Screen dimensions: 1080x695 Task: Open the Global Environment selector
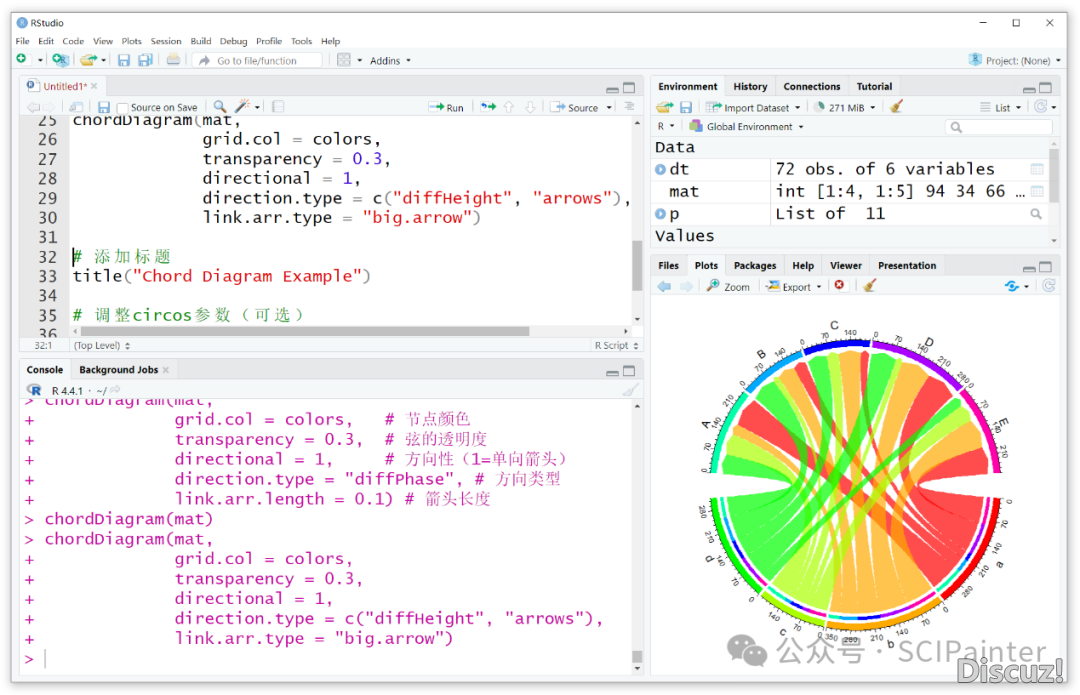click(746, 127)
